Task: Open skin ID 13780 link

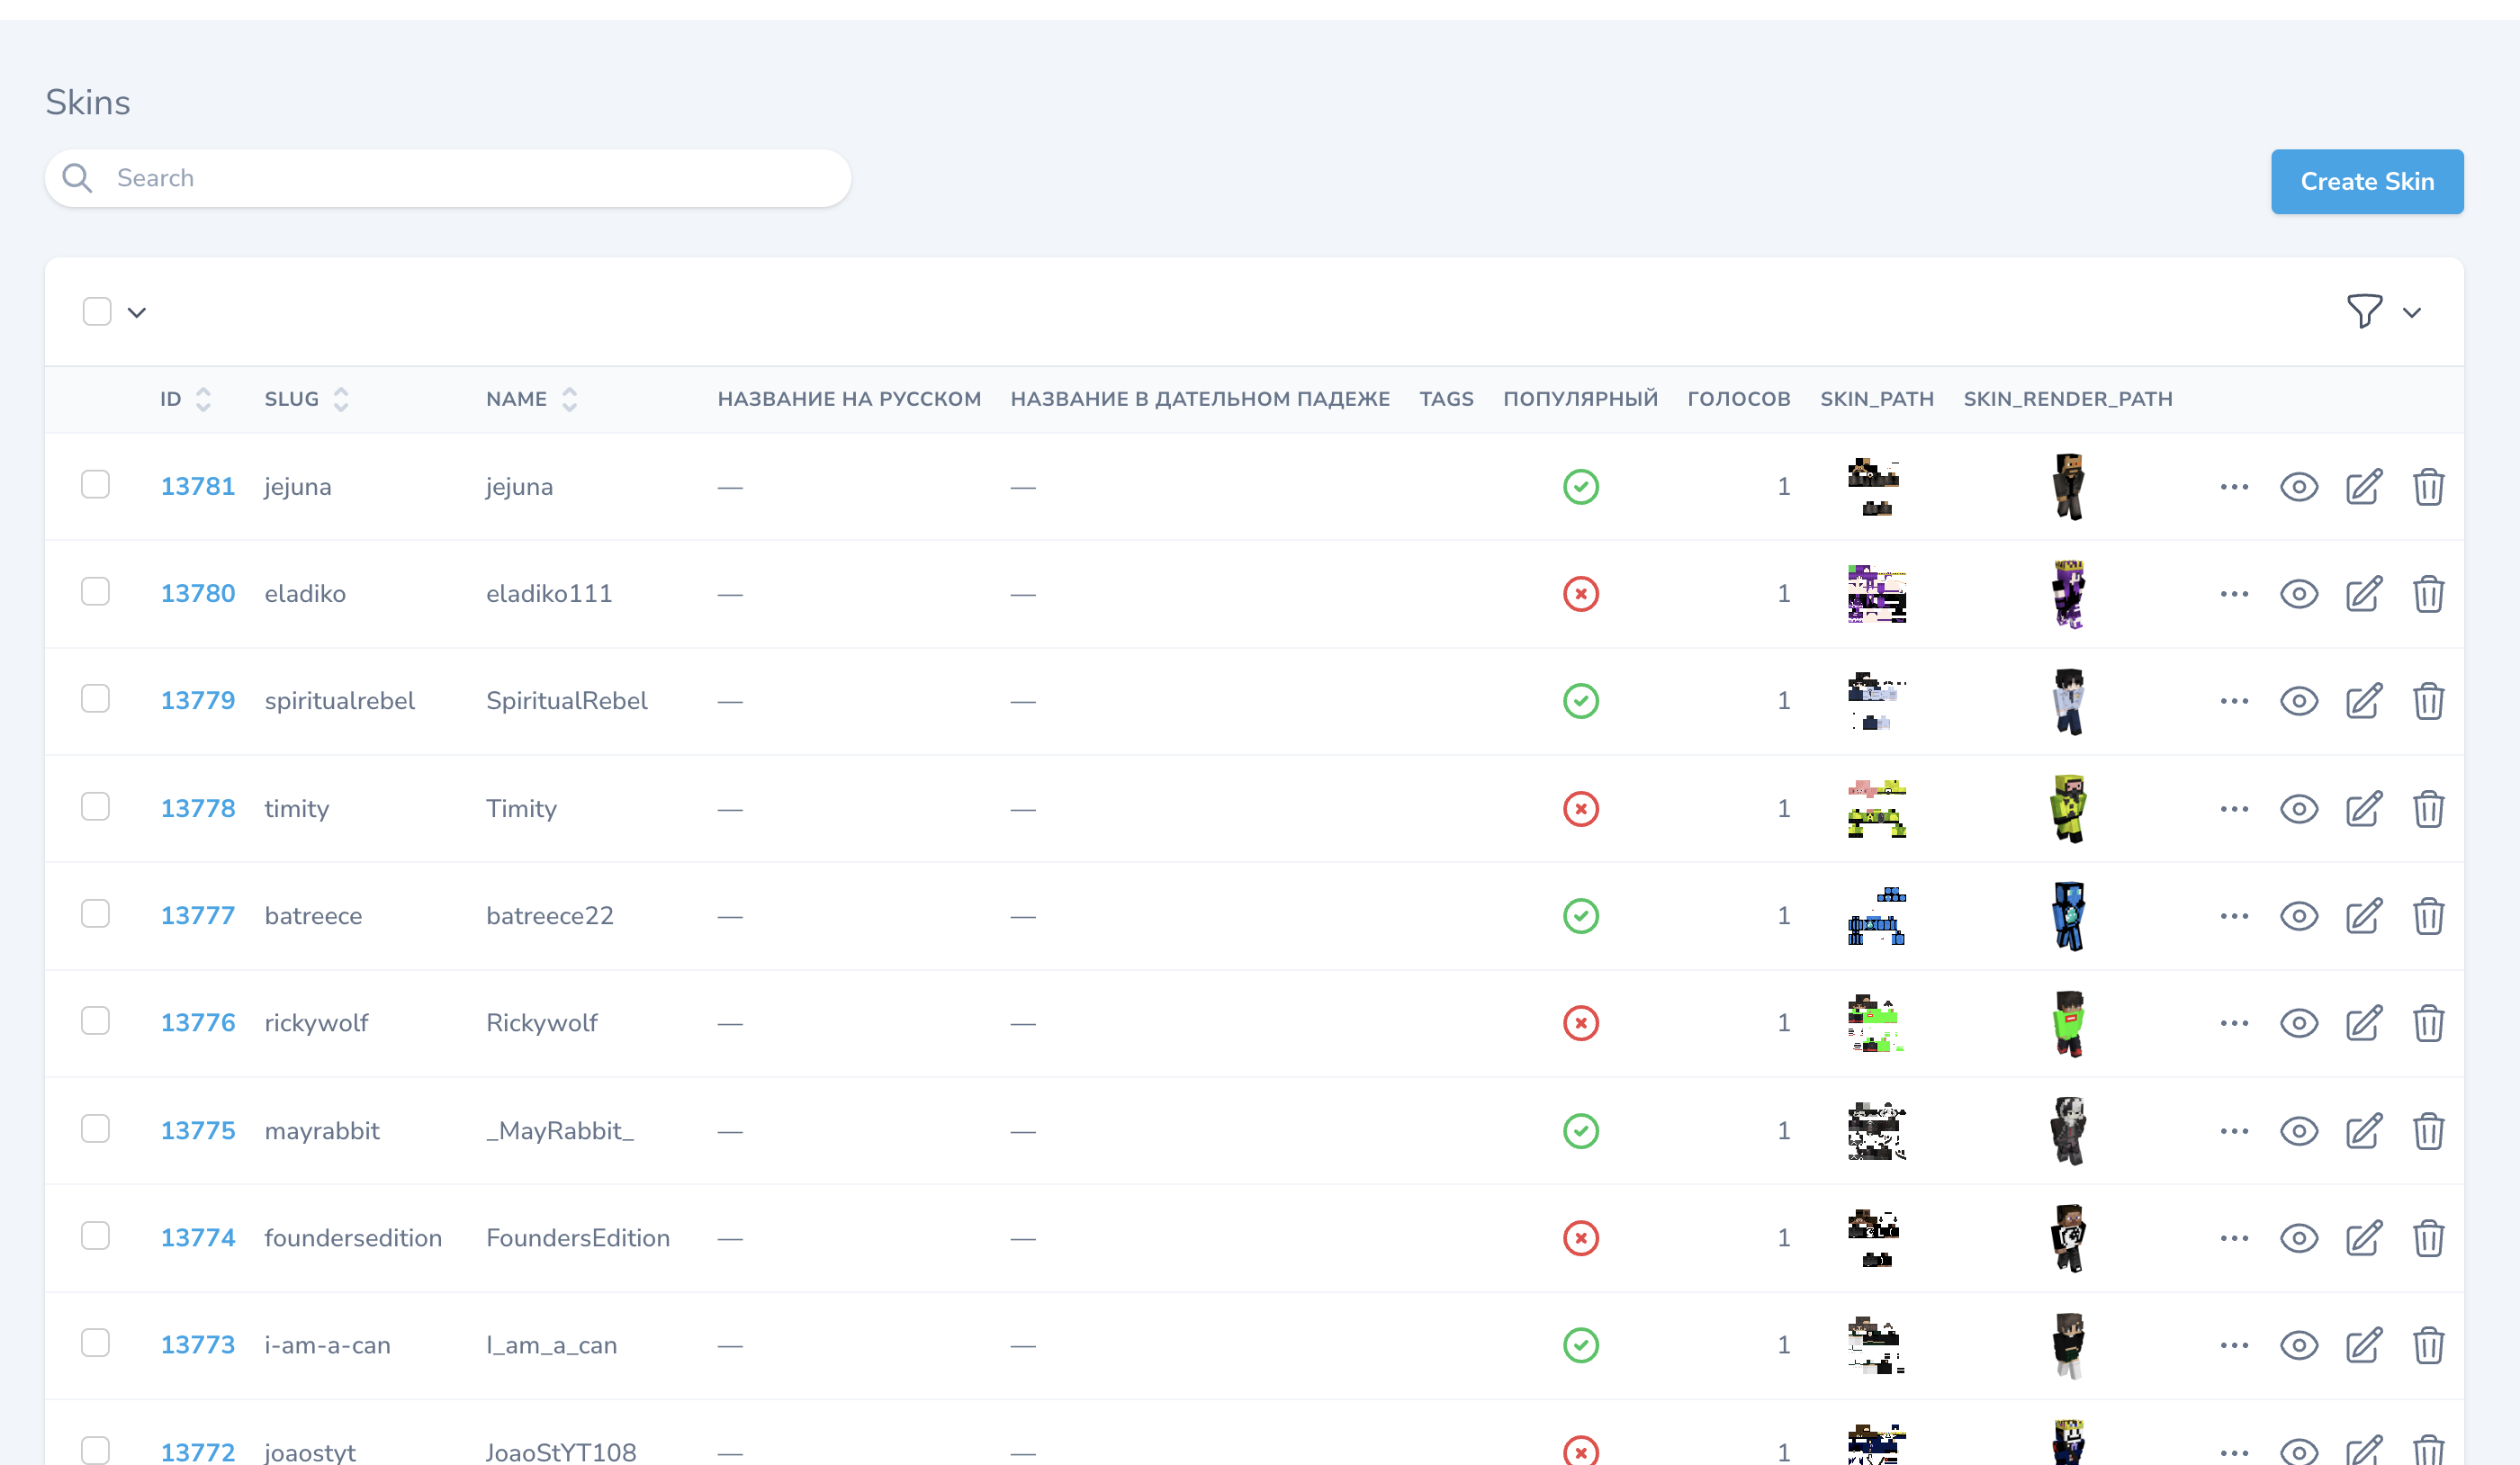Action: pyautogui.click(x=198, y=593)
